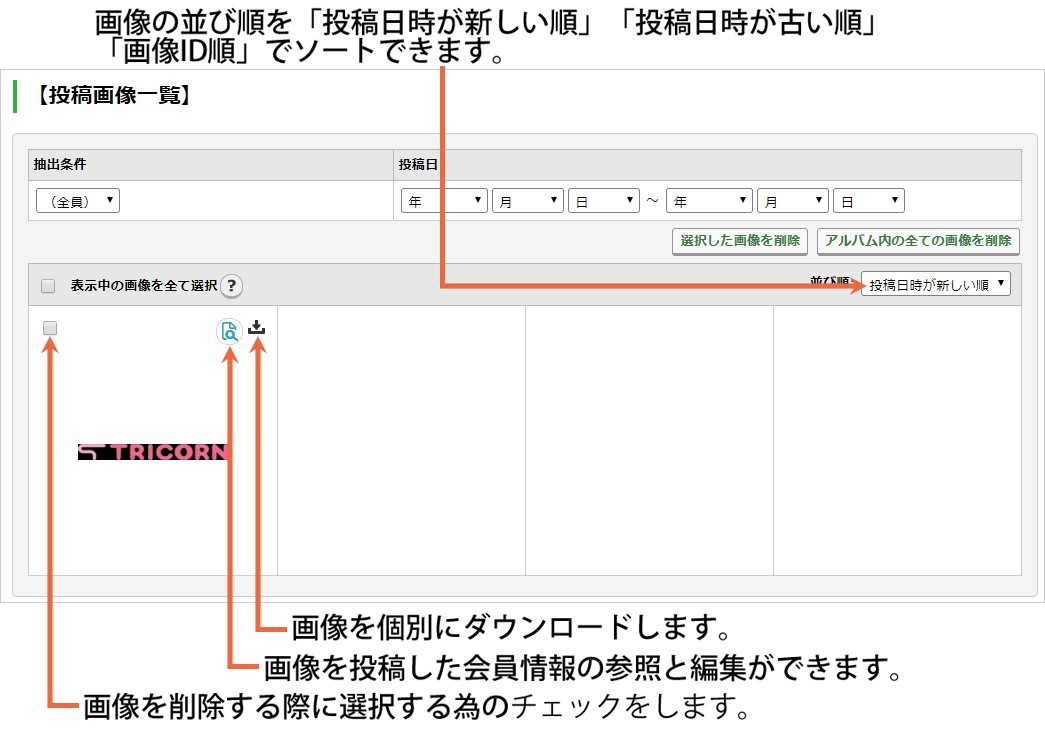Download the TRICORN image individually

click(x=257, y=327)
